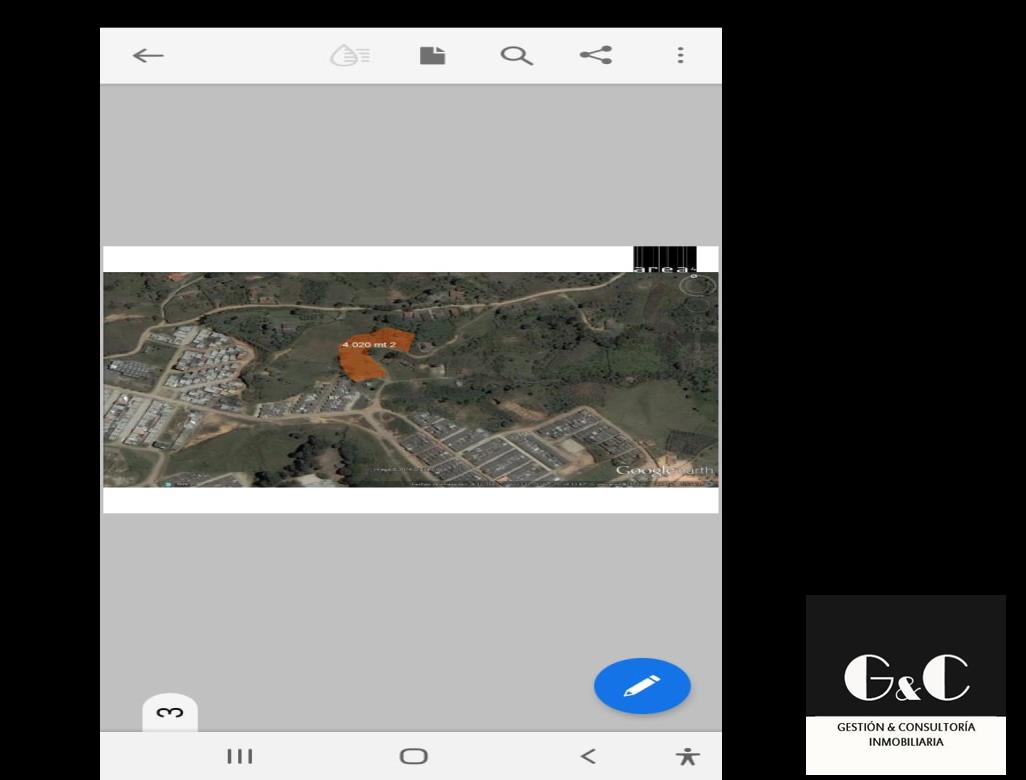This screenshot has width=1026, height=780.
Task: Tap the page number 3 indicator
Action: (170, 713)
